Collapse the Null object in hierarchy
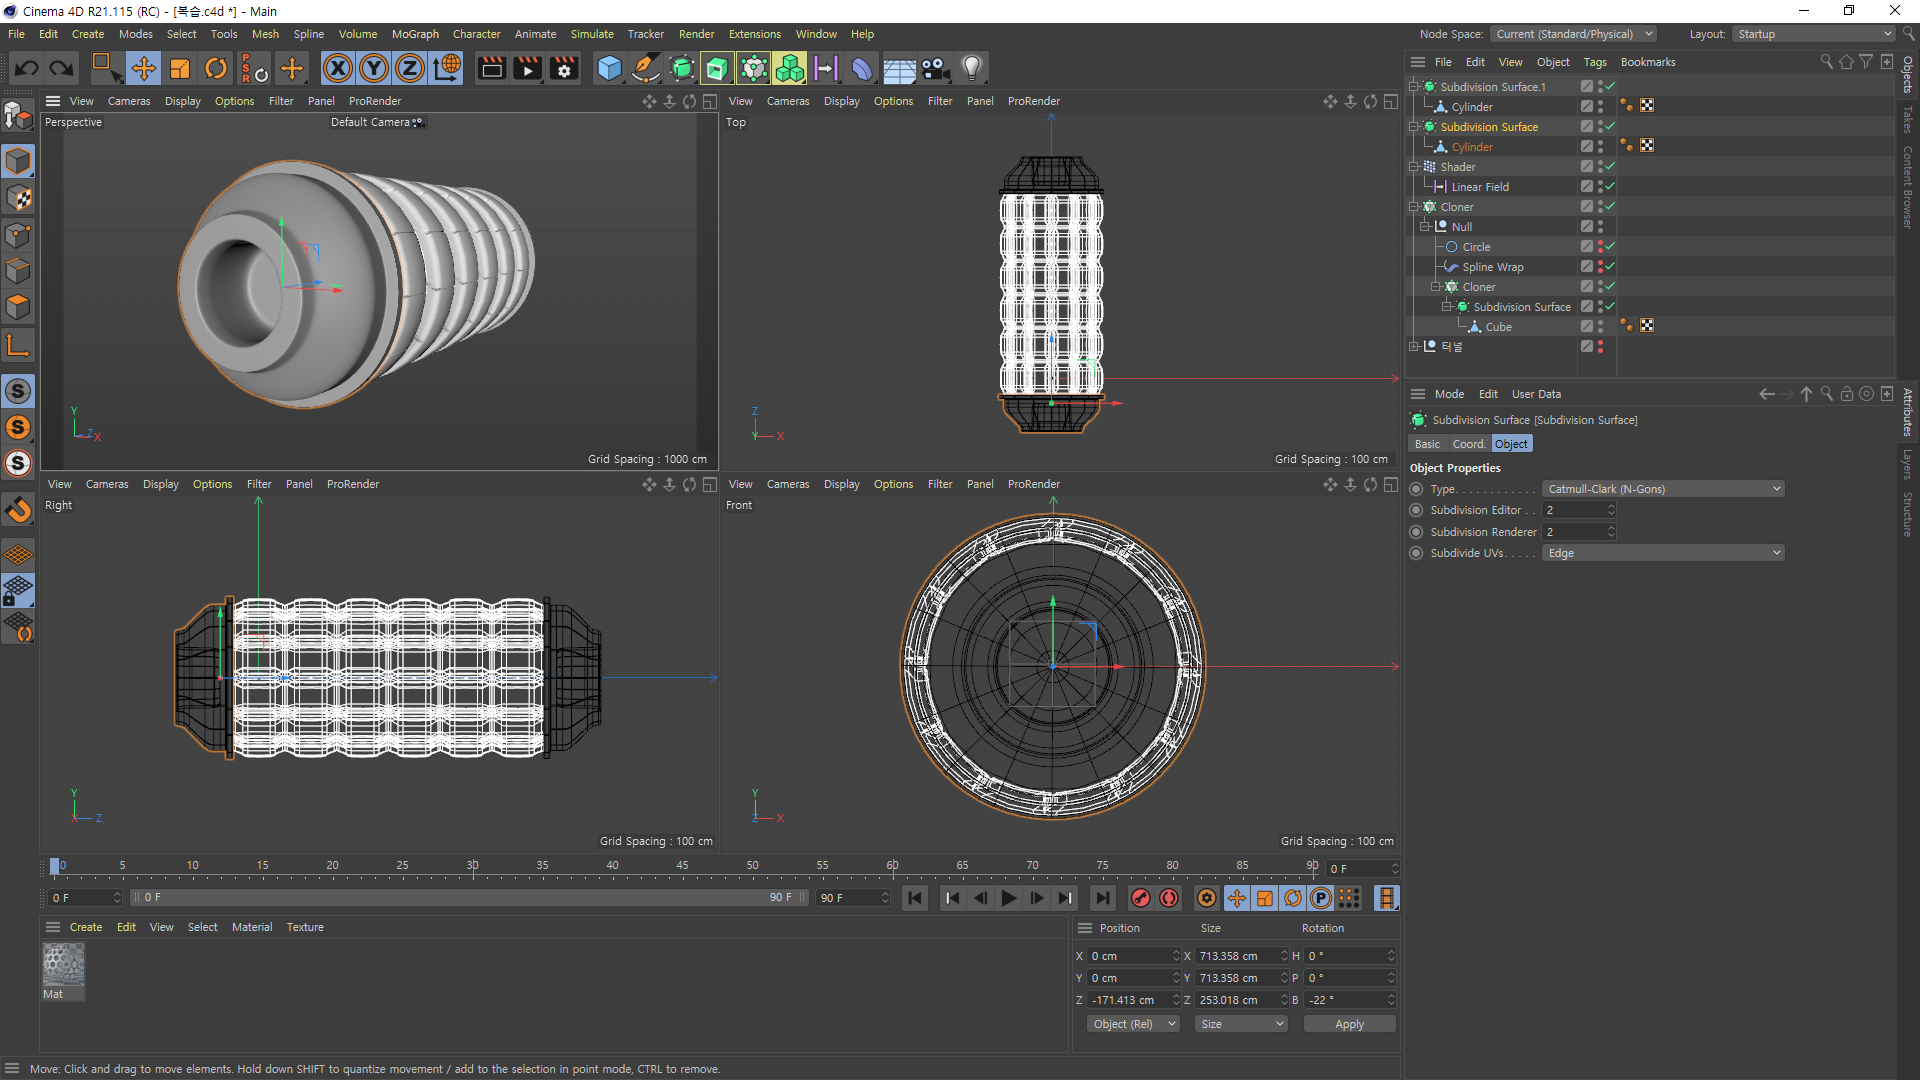1920x1080 pixels. 1424,227
